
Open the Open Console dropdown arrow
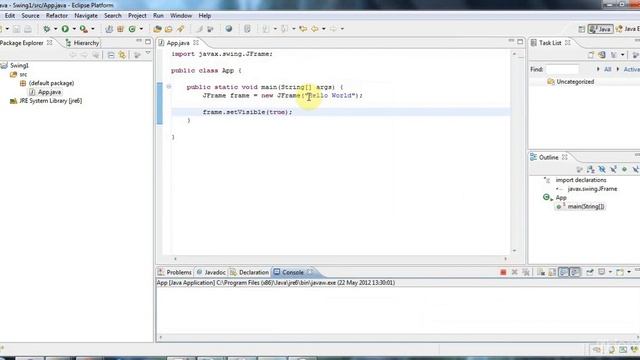pyautogui.click(x=629, y=272)
